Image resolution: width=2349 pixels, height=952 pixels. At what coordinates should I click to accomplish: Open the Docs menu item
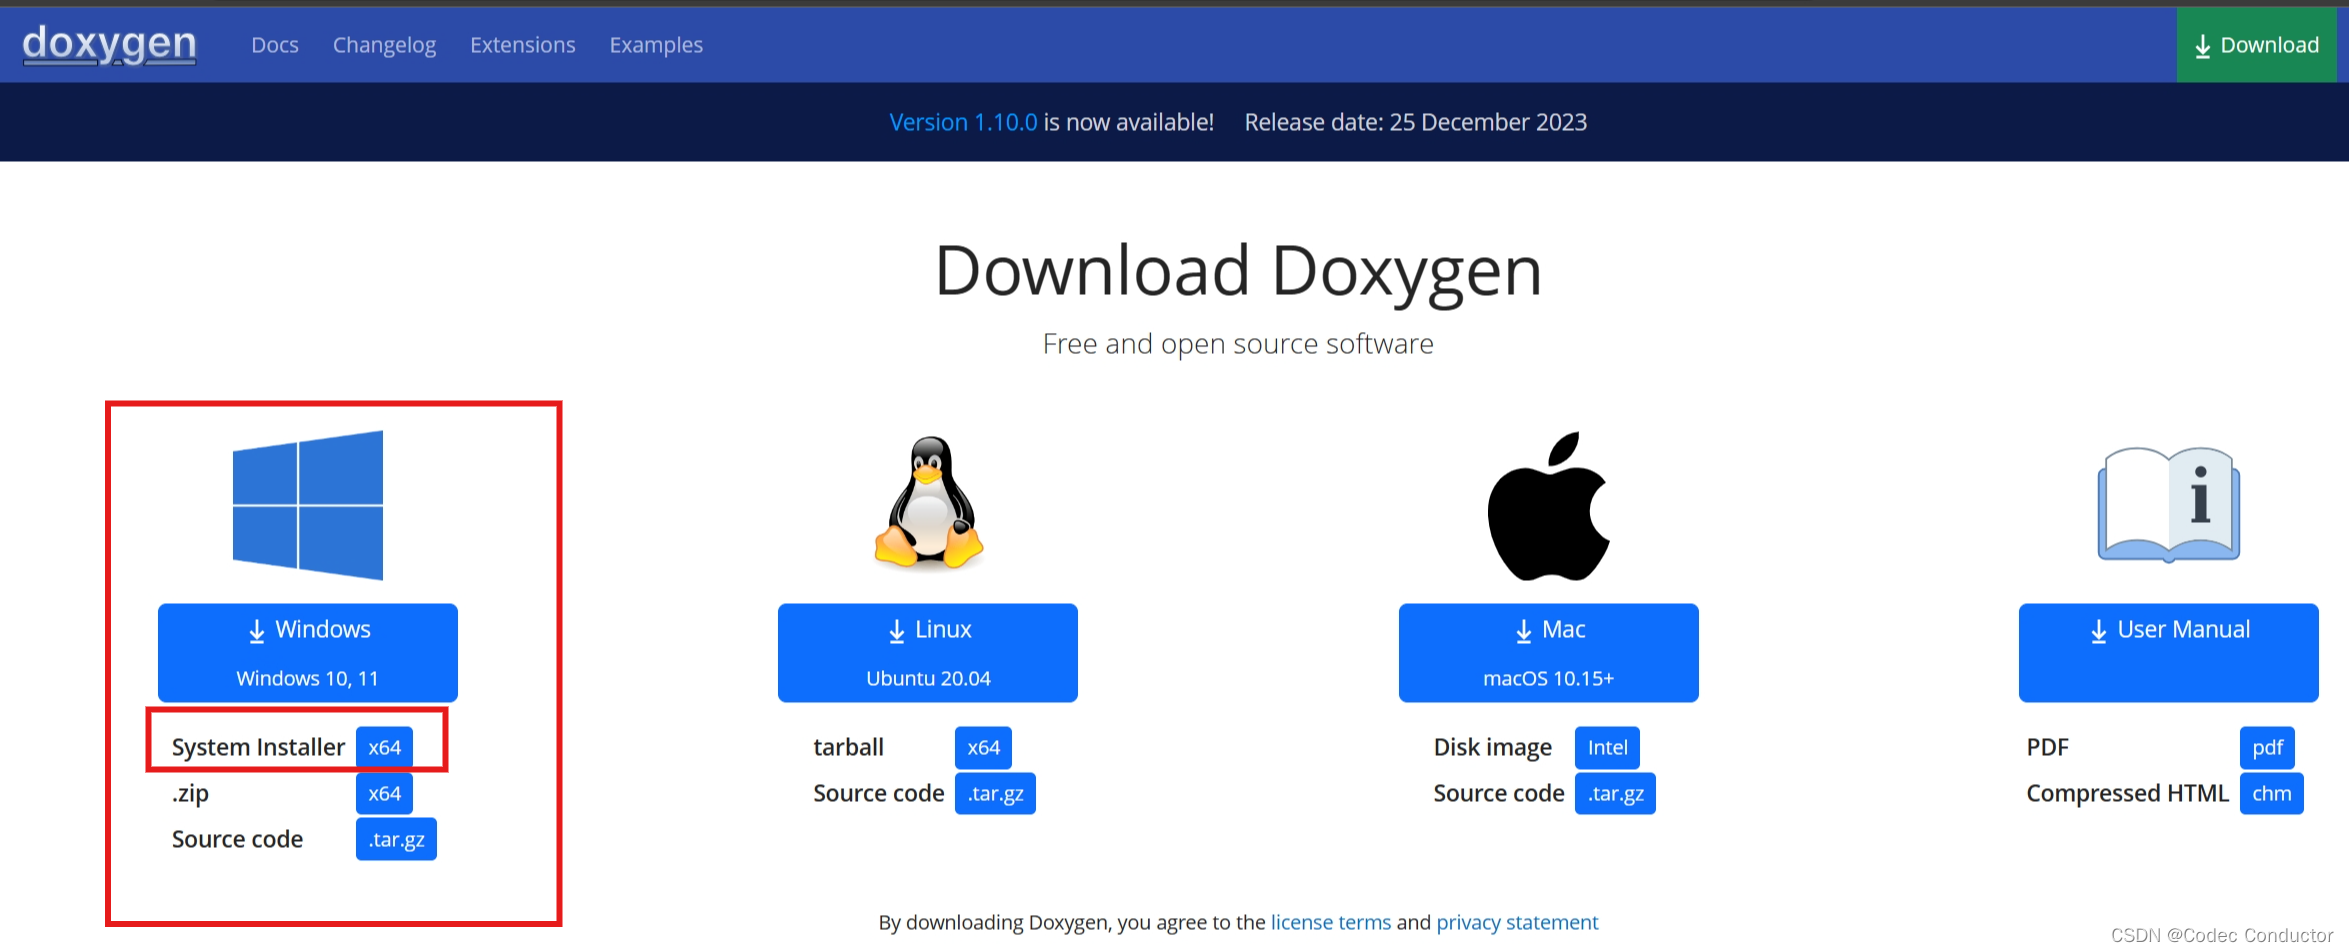coord(275,45)
